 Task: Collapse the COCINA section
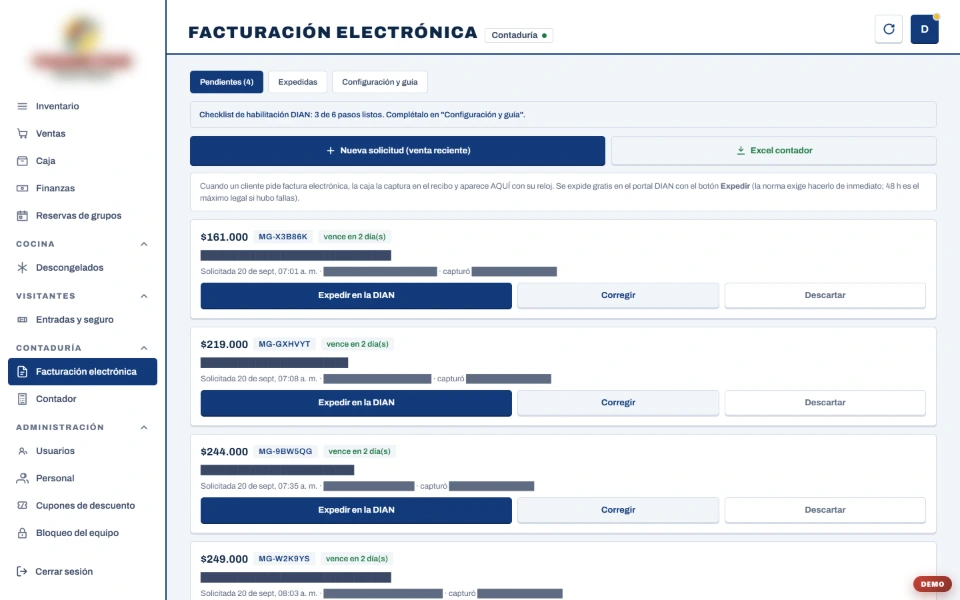[x=144, y=244]
